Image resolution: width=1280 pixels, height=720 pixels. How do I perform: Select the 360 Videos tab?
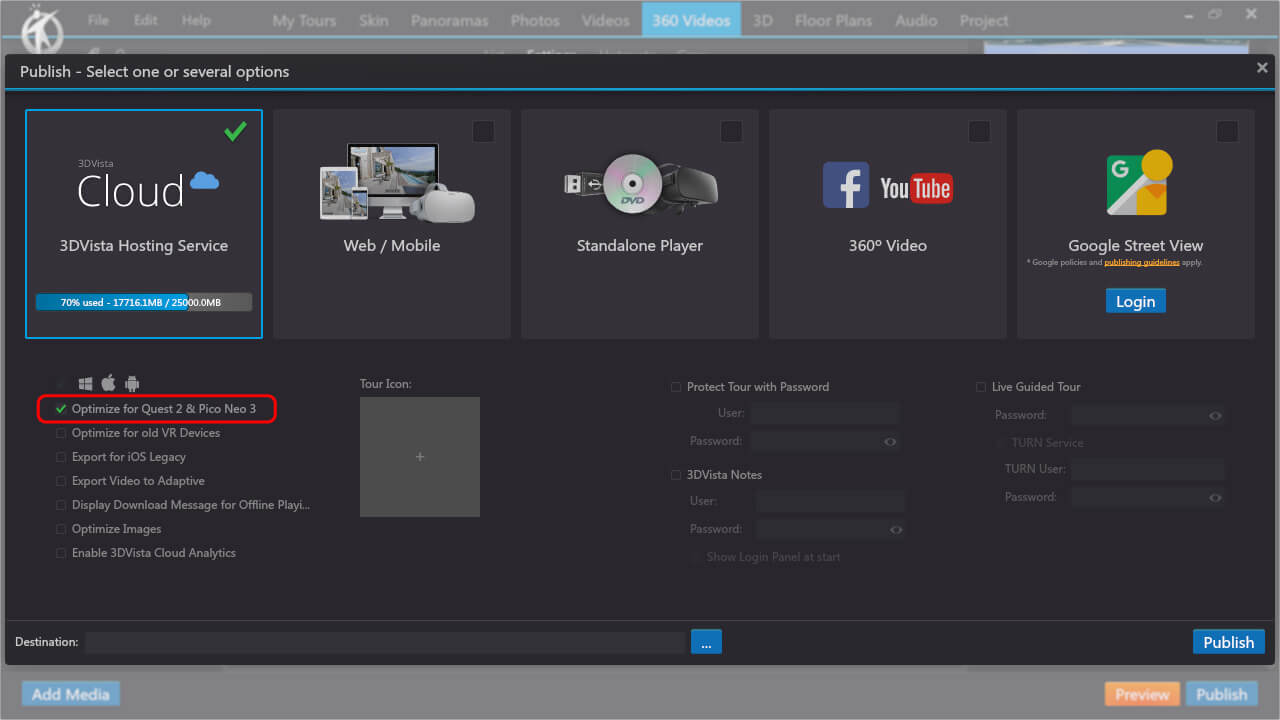(691, 20)
